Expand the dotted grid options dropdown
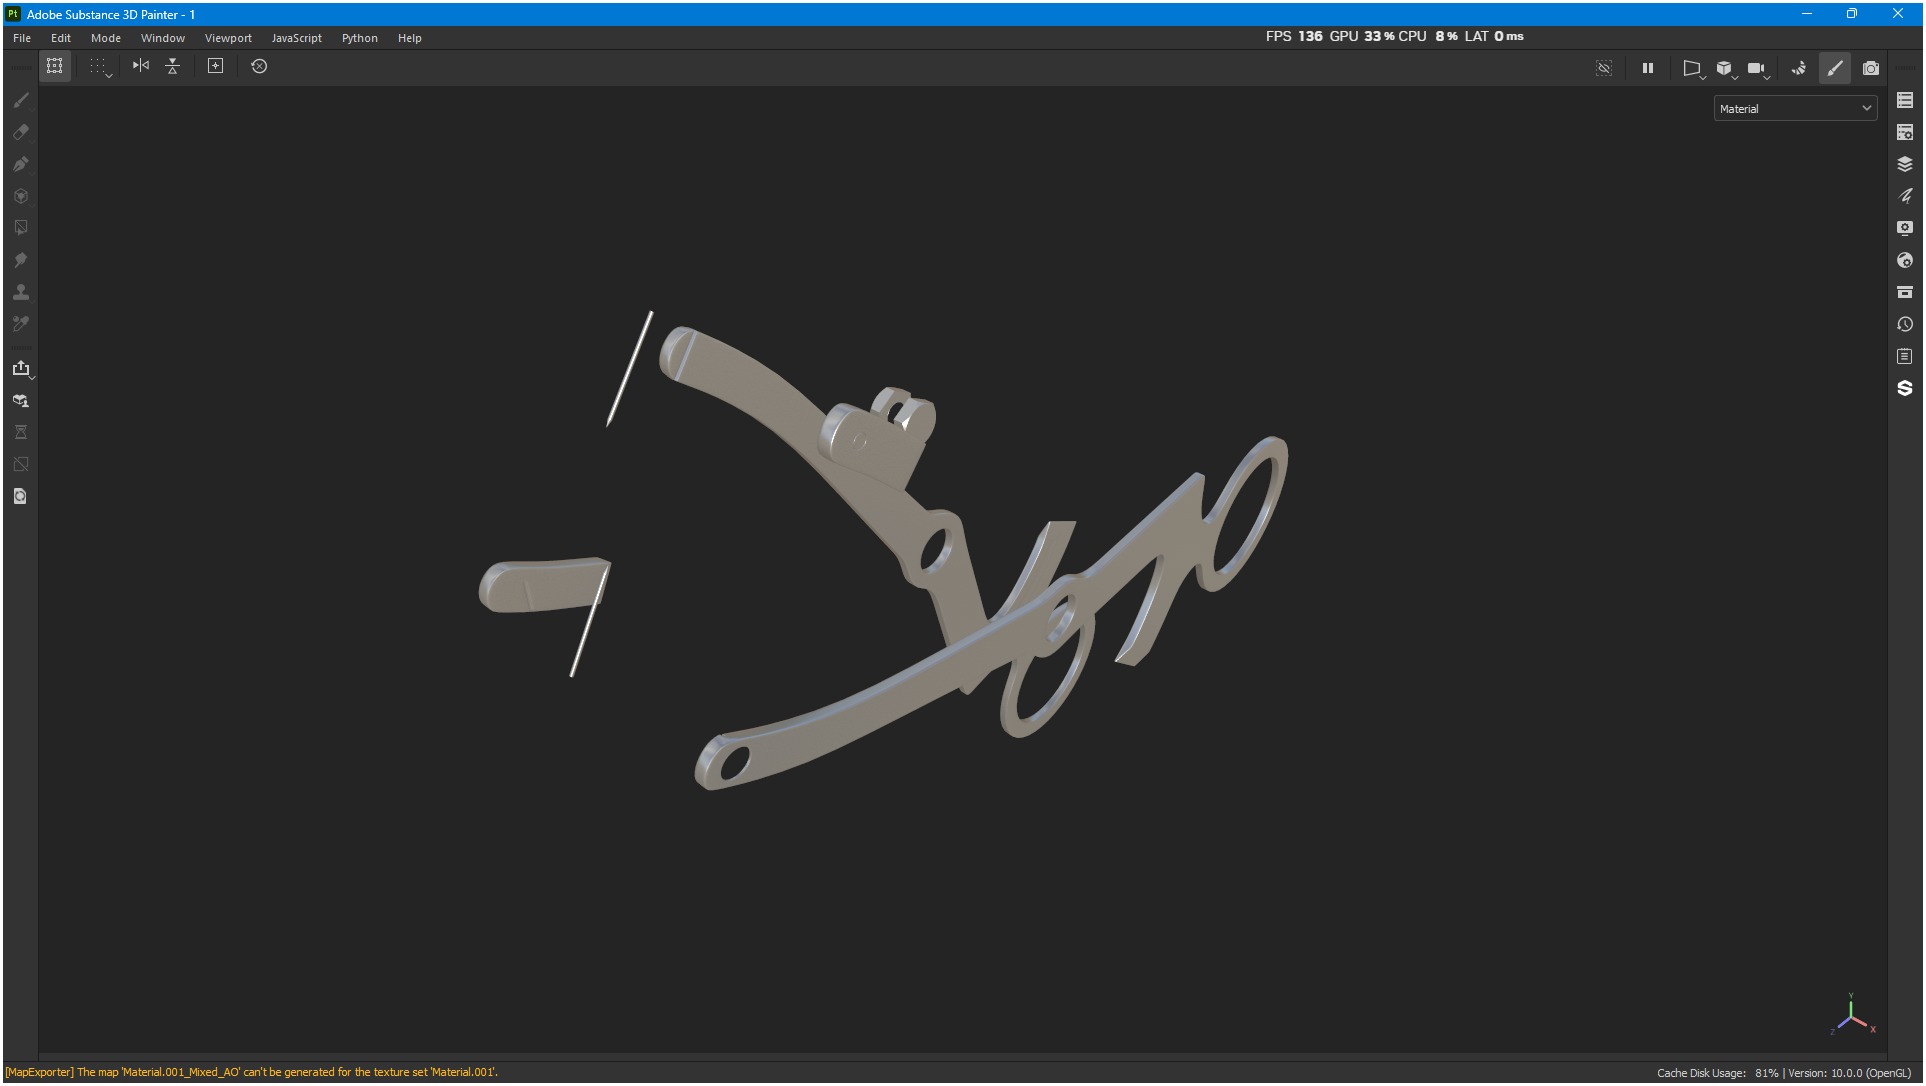Viewport: 1926px width, 1086px height. 100,67
